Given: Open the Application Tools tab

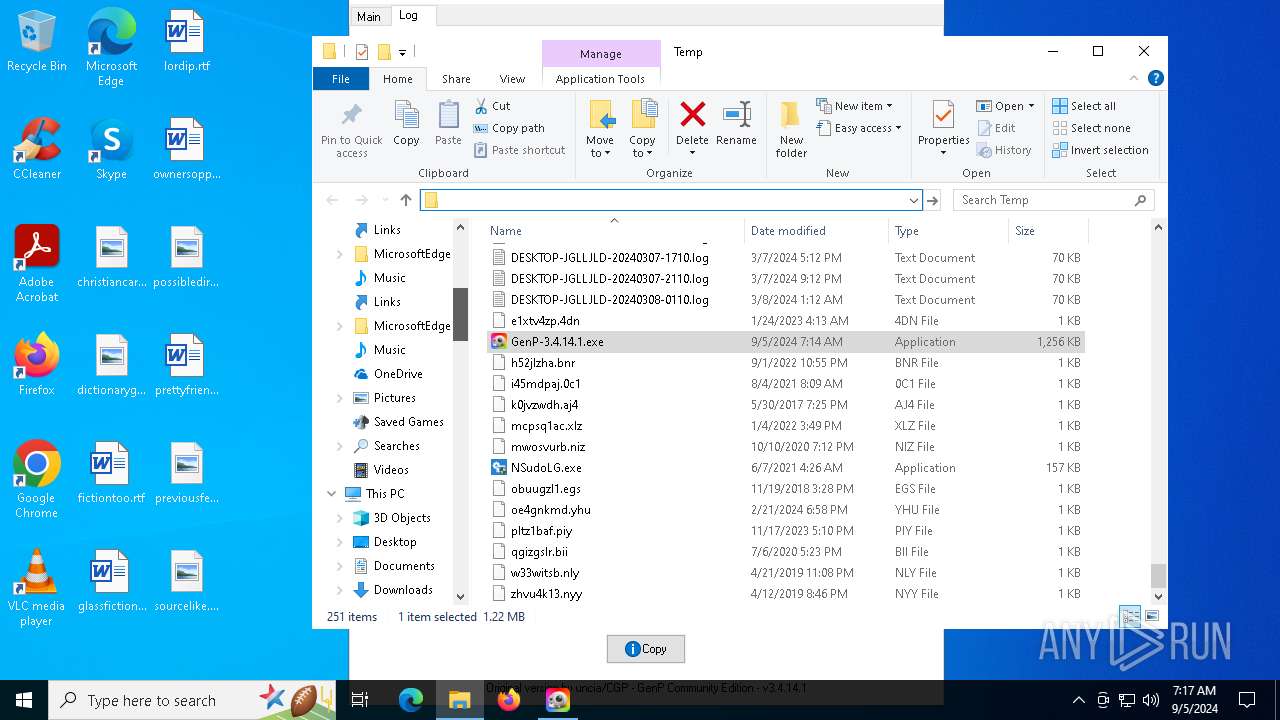Looking at the screenshot, I should (600, 79).
